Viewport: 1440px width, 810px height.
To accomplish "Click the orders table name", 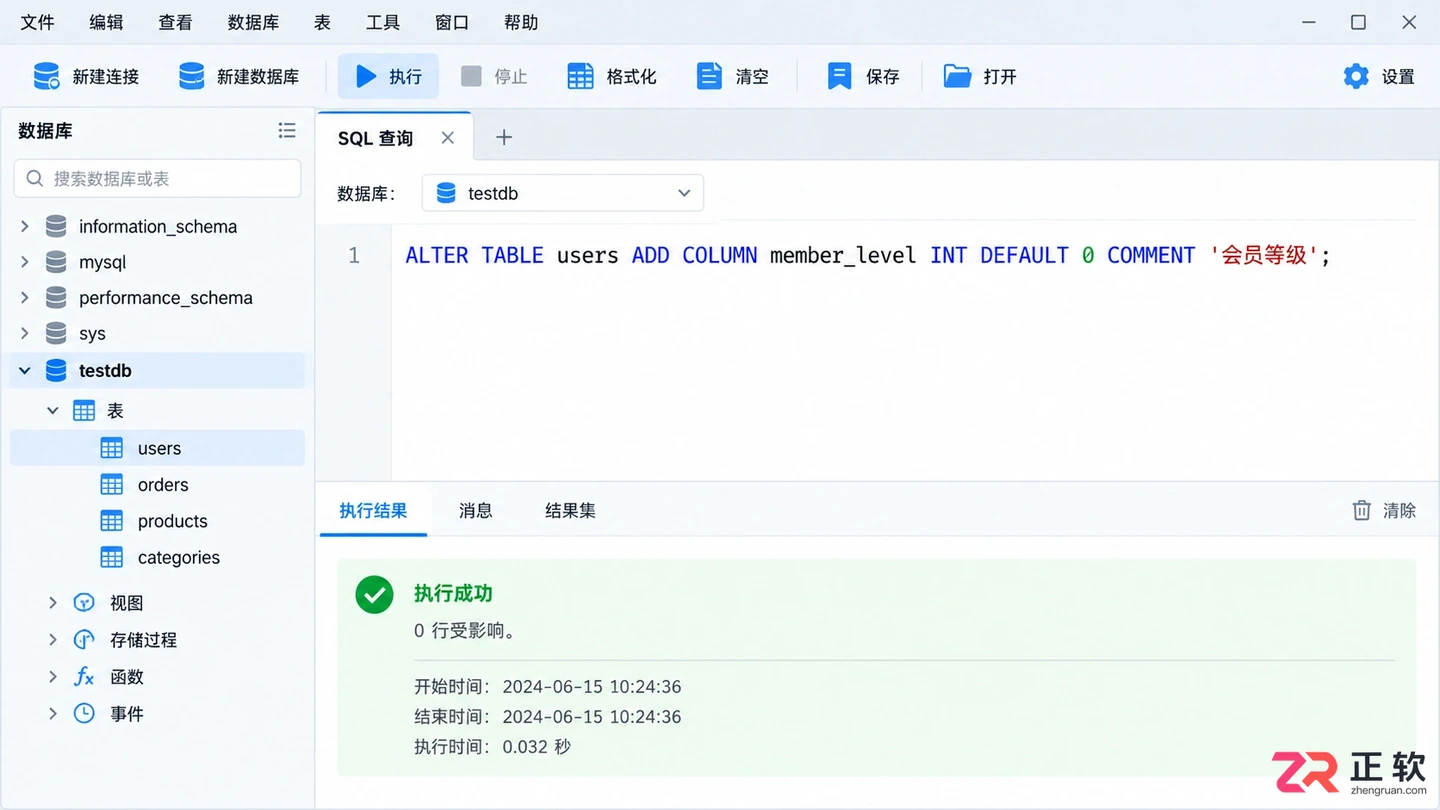I will point(163,485).
